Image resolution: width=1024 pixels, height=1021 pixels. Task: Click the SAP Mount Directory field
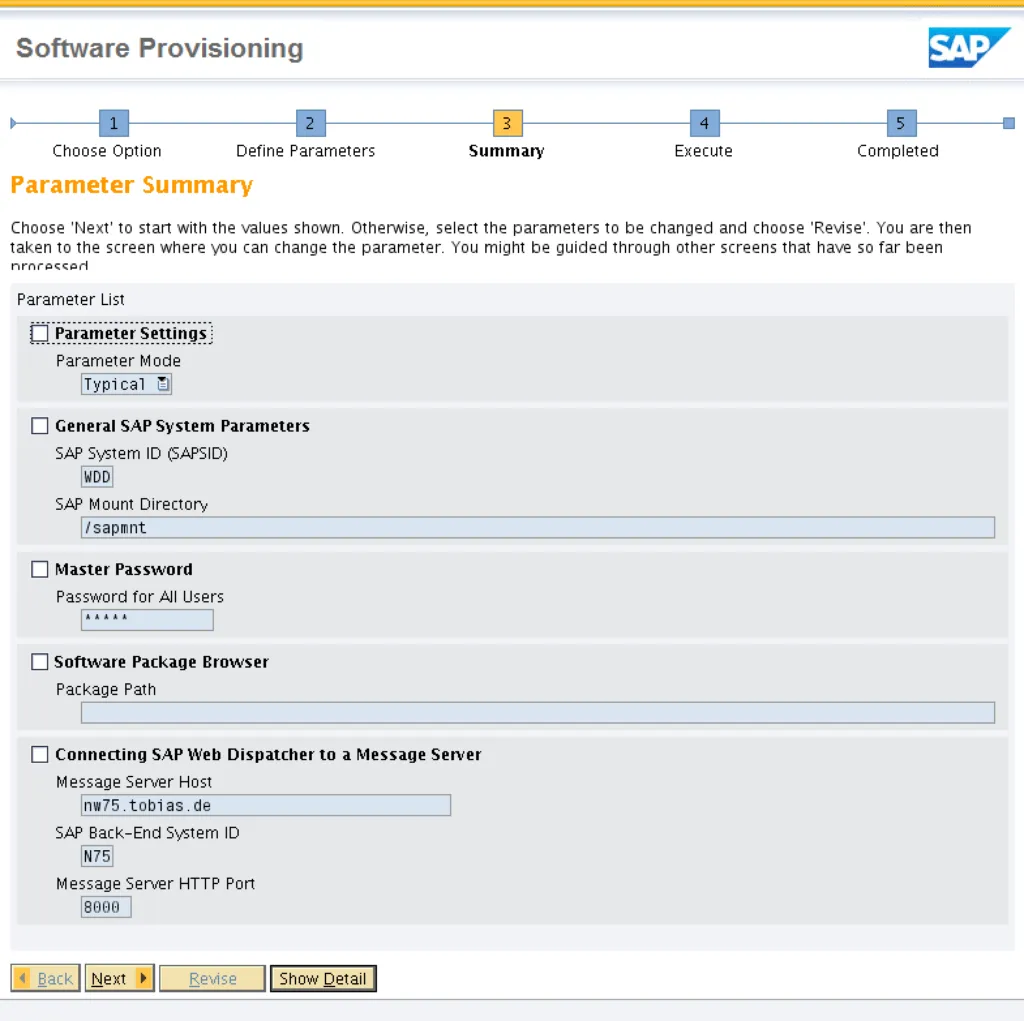[537, 528]
